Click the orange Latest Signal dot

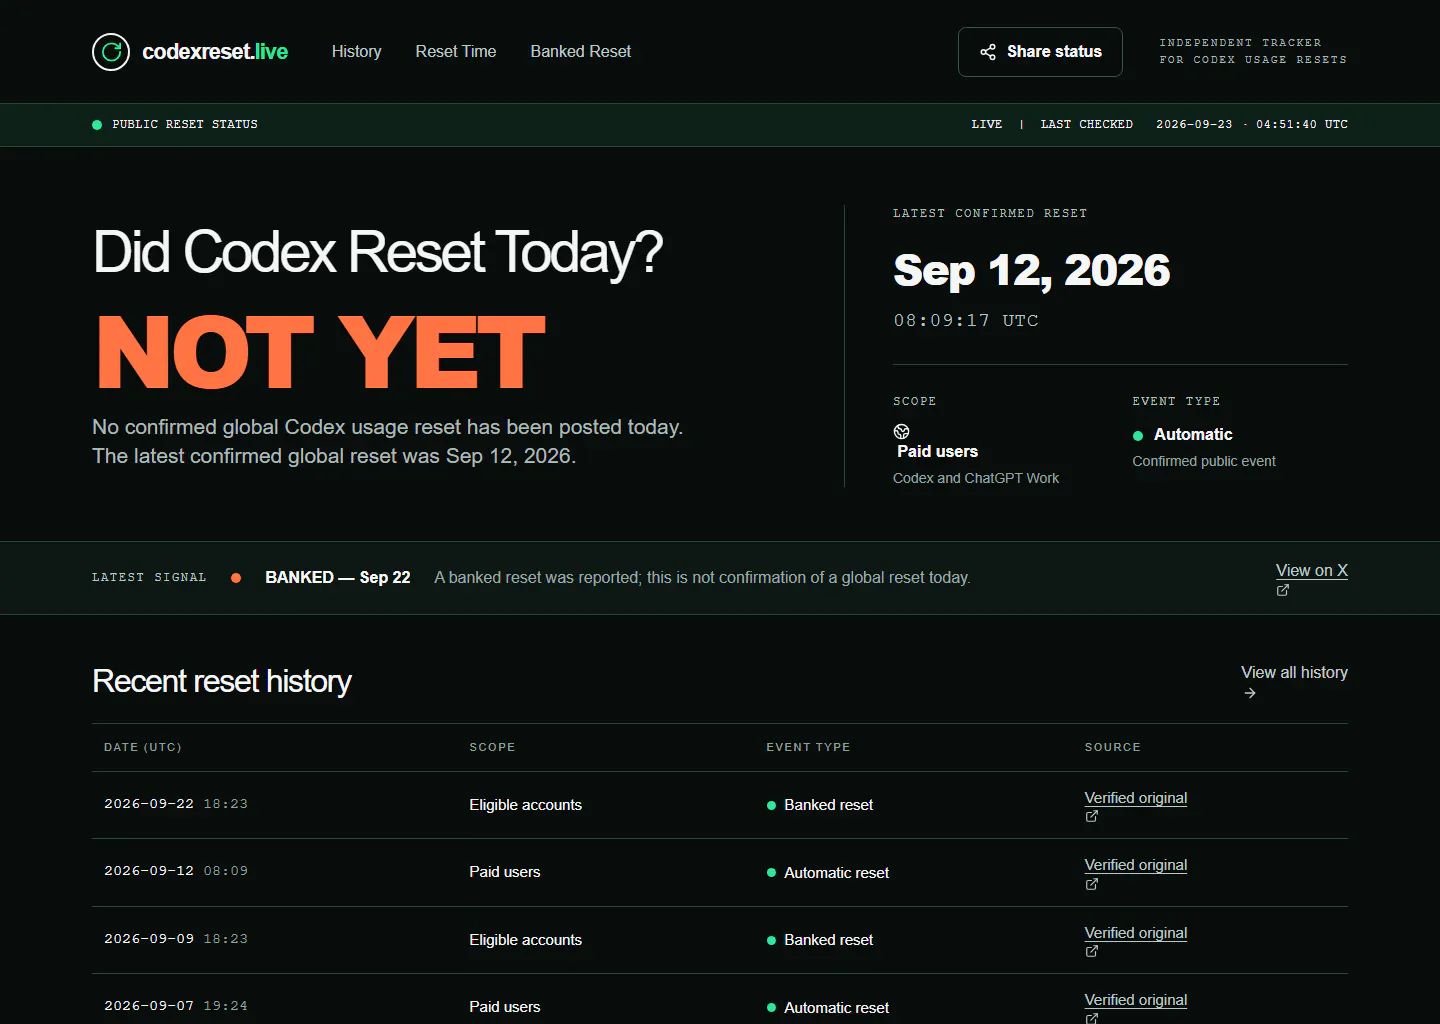(236, 578)
